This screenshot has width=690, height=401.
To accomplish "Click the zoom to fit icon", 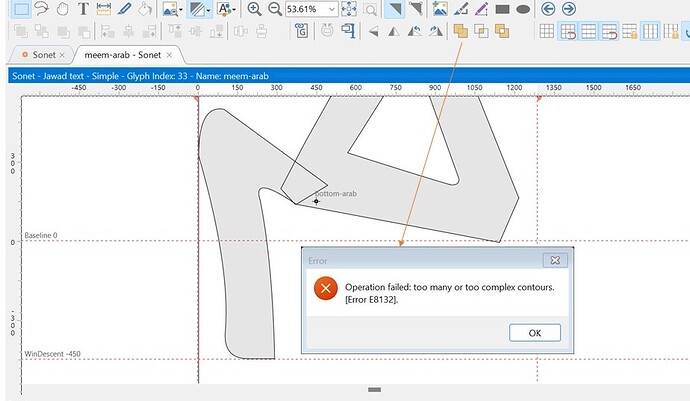I will click(349, 9).
